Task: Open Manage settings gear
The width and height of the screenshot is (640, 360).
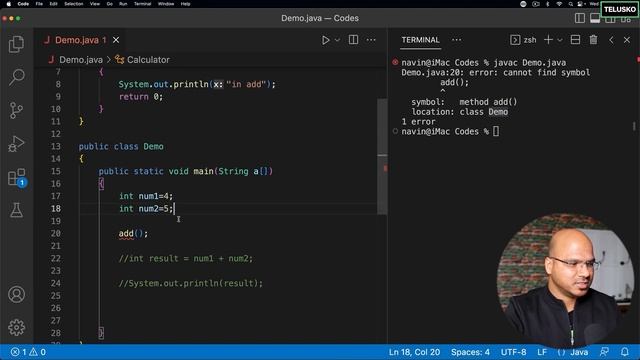Action: [16, 327]
